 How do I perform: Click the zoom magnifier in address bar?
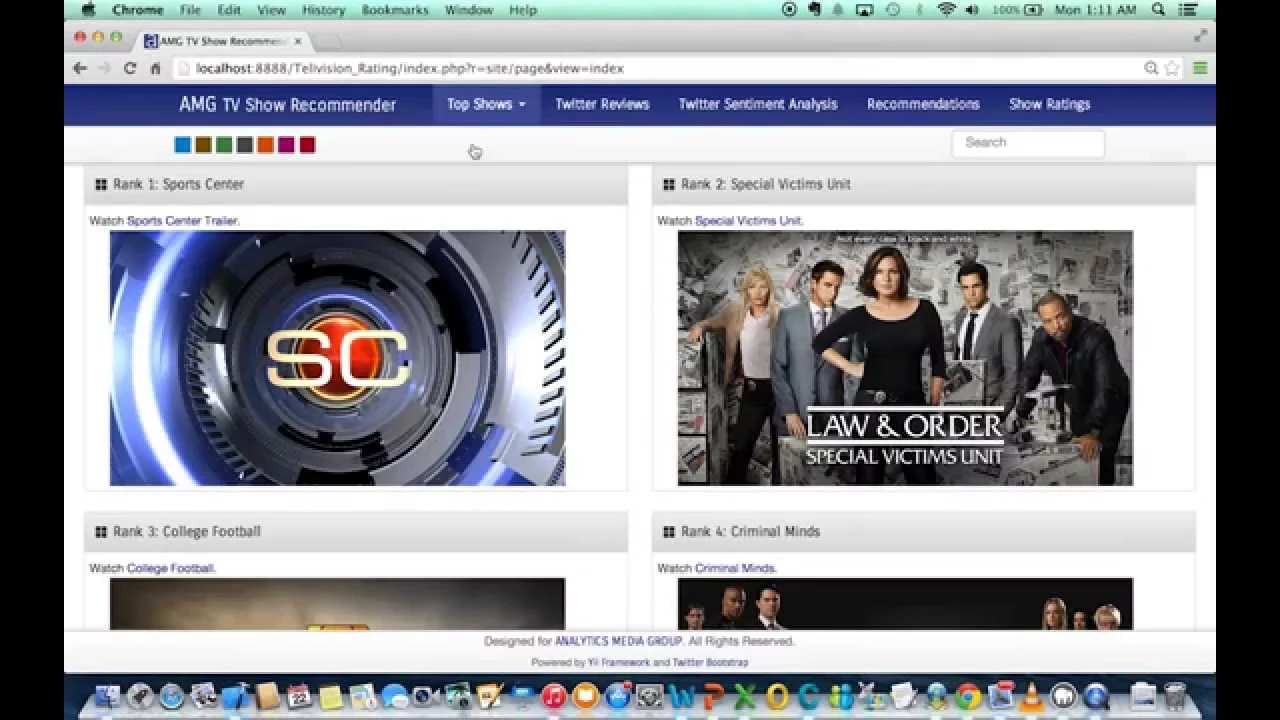[x=1151, y=68]
